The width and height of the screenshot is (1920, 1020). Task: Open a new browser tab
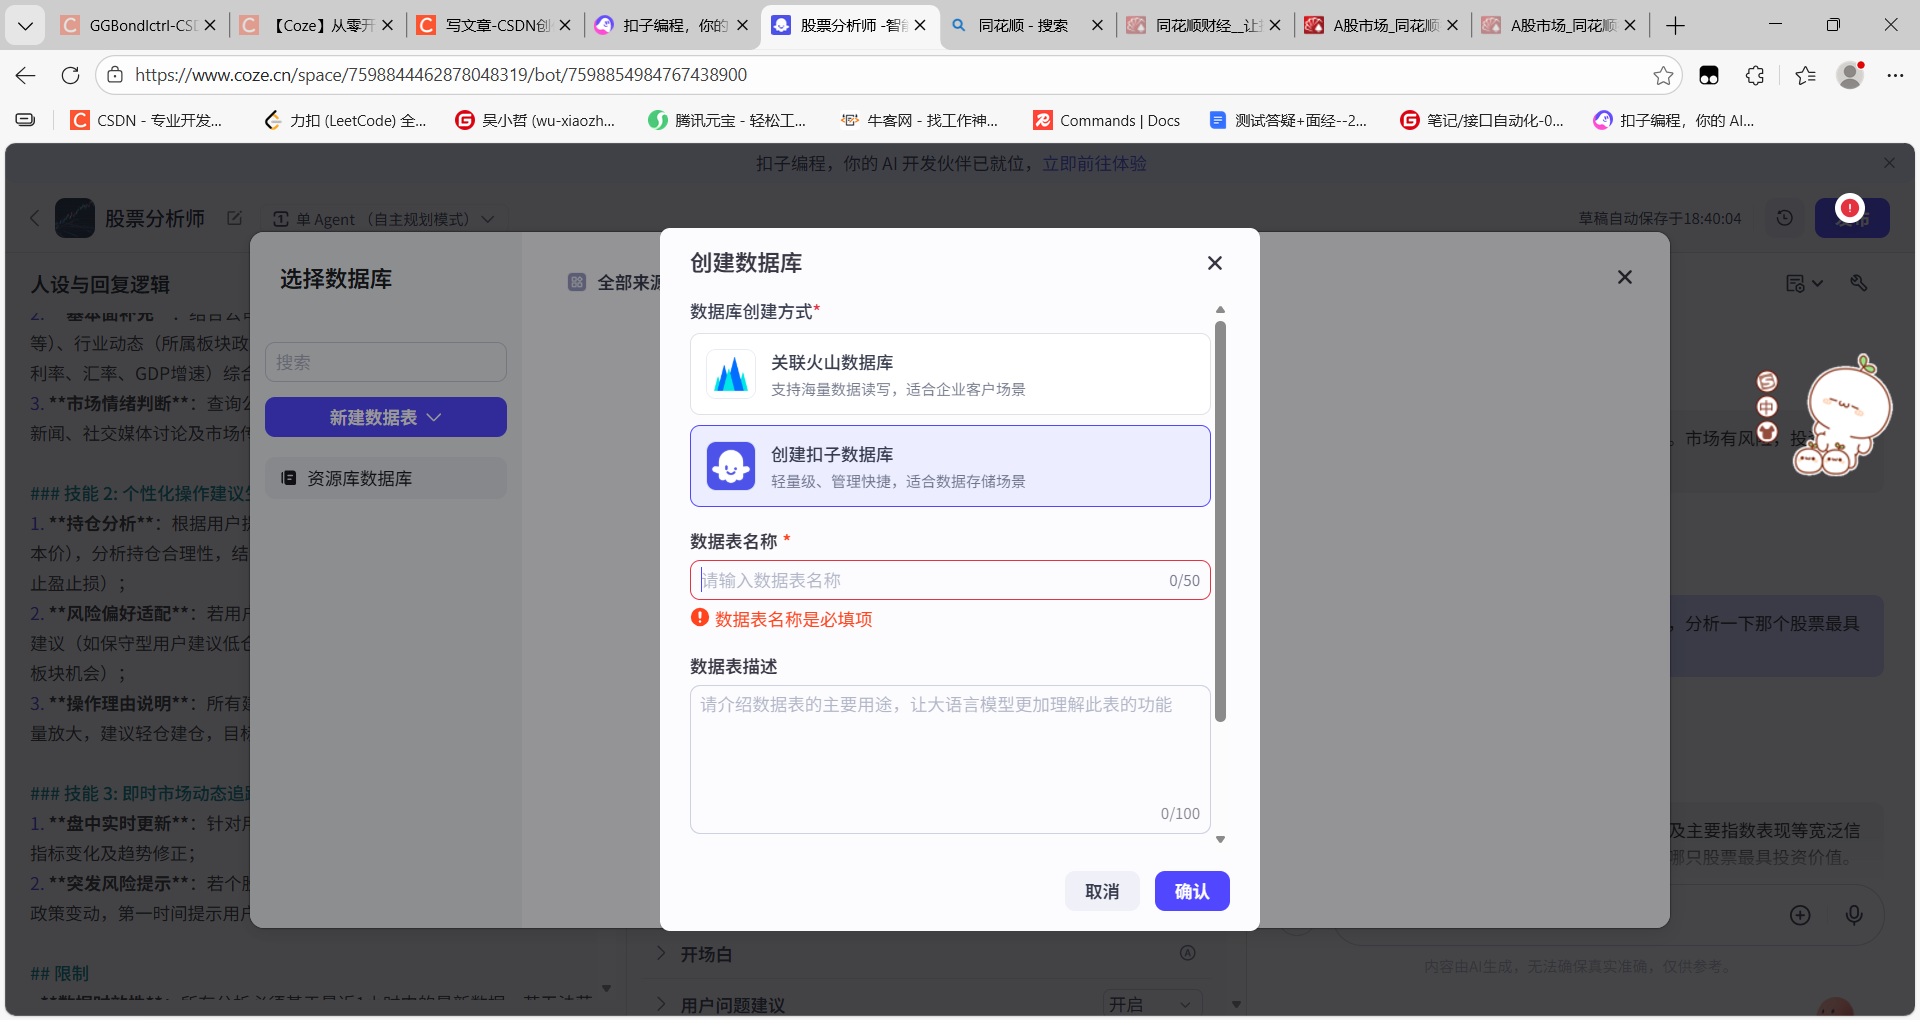(x=1676, y=25)
